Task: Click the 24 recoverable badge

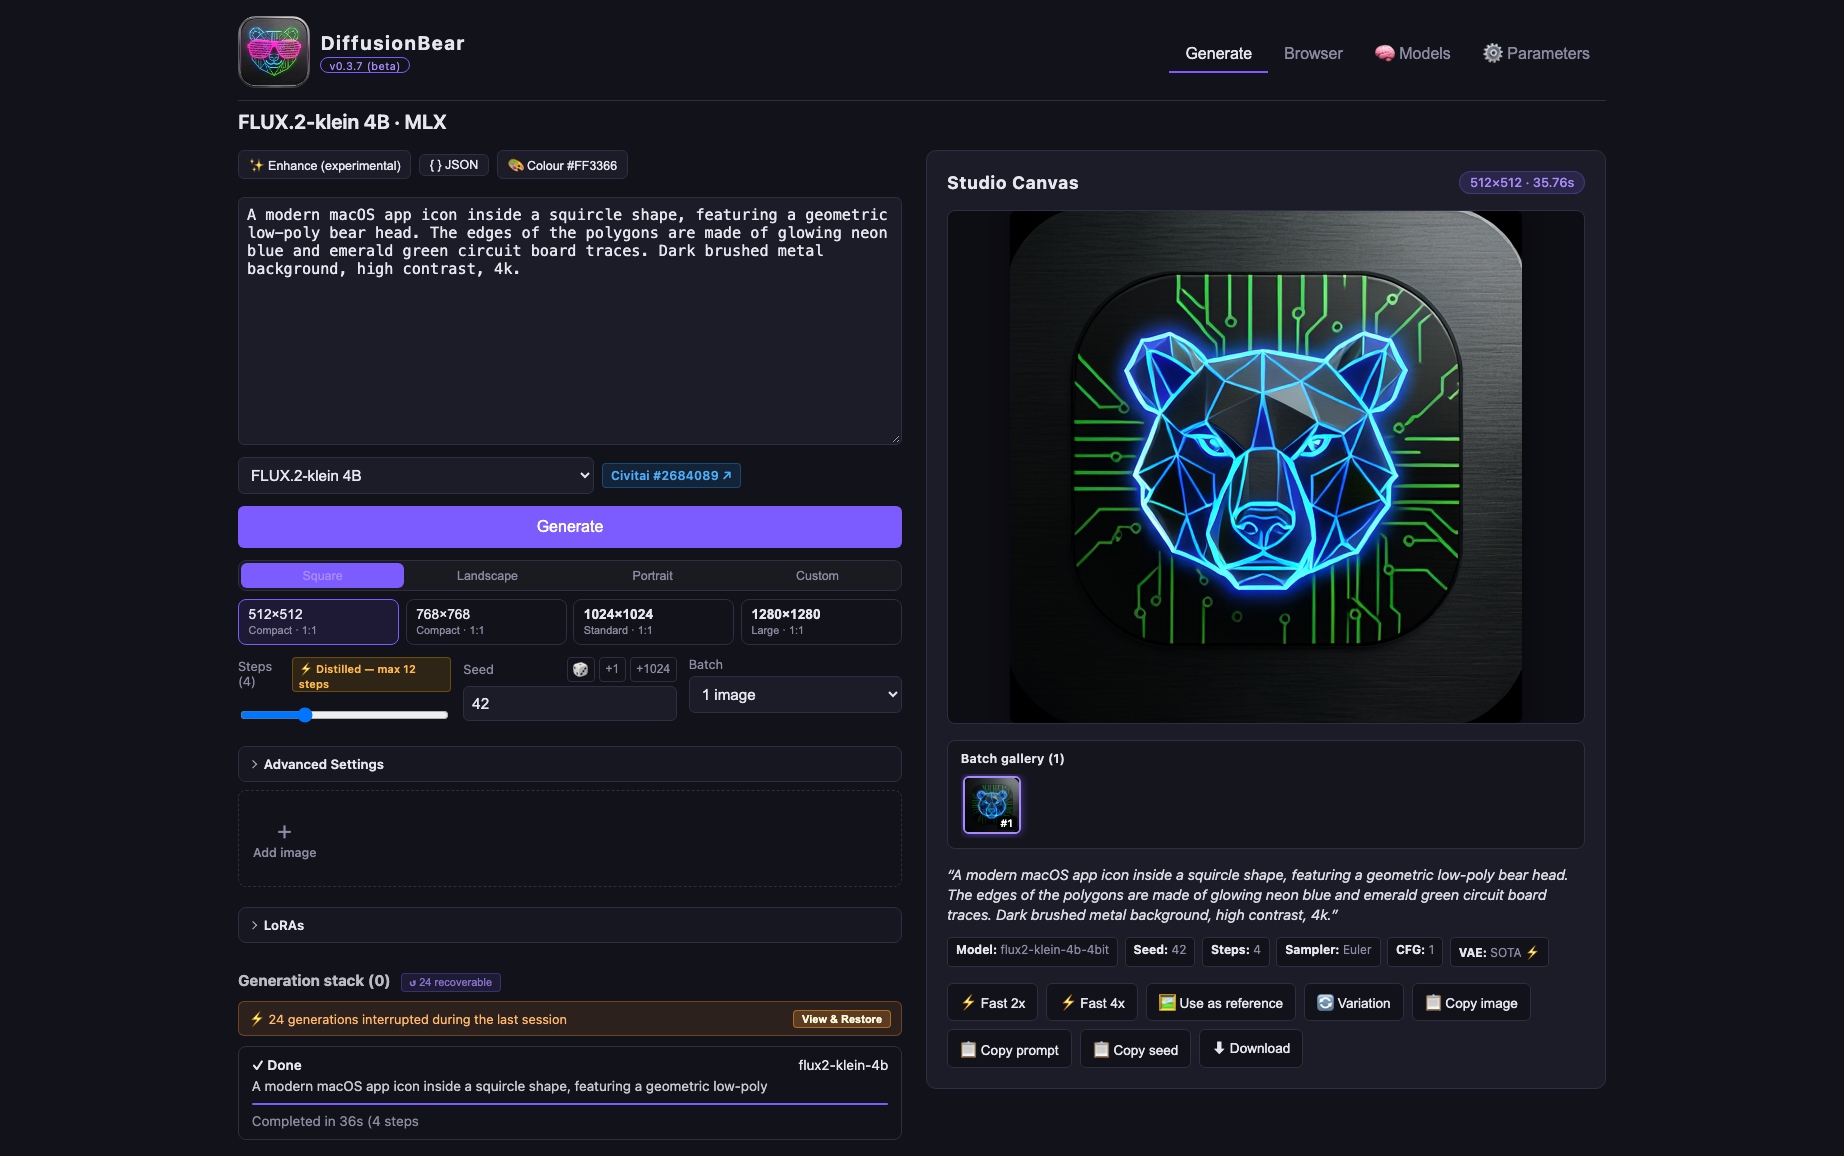Action: point(451,982)
